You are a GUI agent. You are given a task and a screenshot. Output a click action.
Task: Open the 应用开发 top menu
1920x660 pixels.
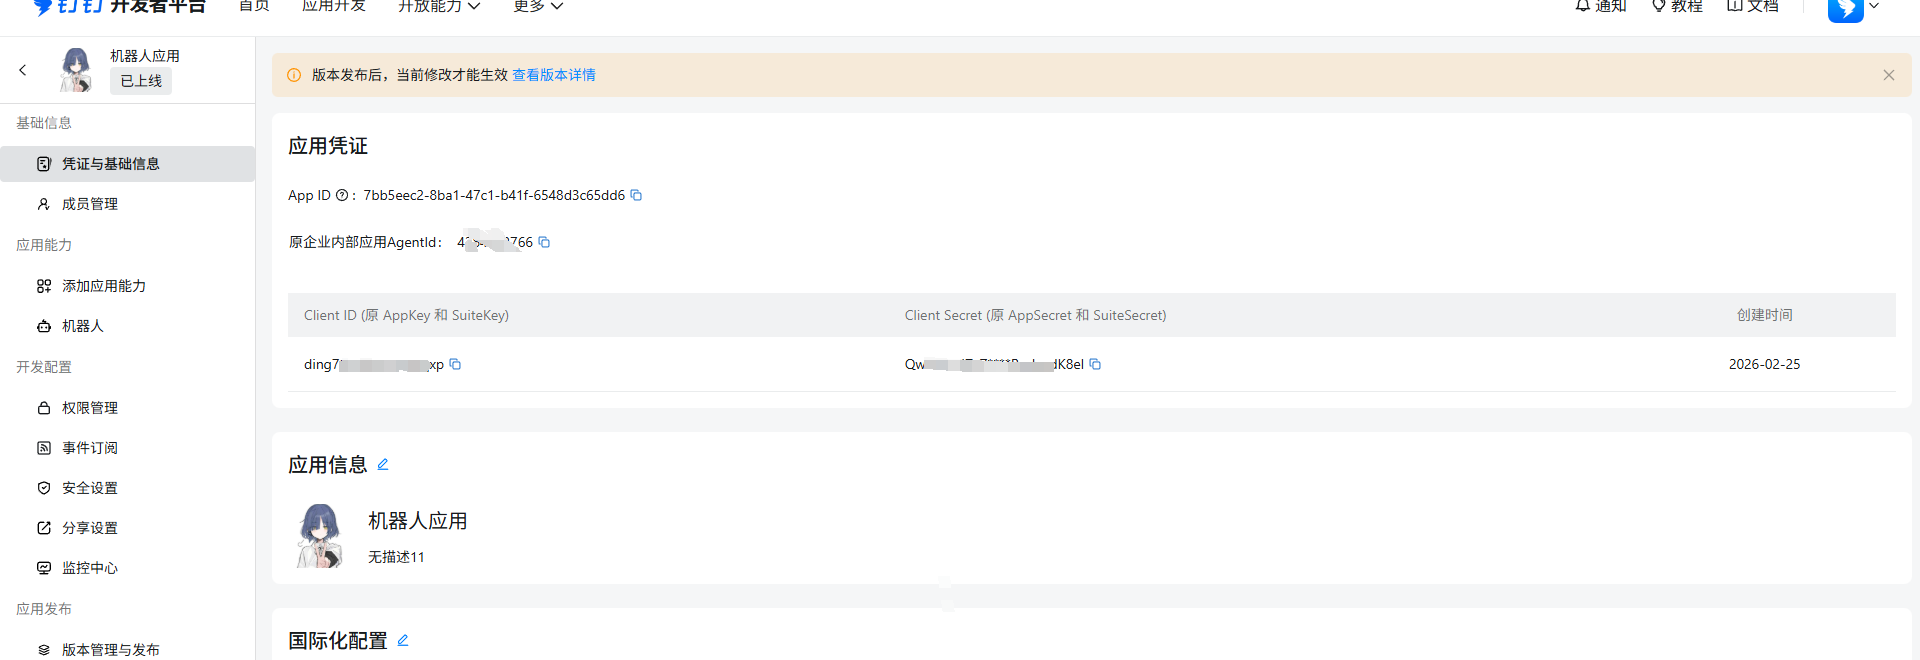(x=334, y=6)
